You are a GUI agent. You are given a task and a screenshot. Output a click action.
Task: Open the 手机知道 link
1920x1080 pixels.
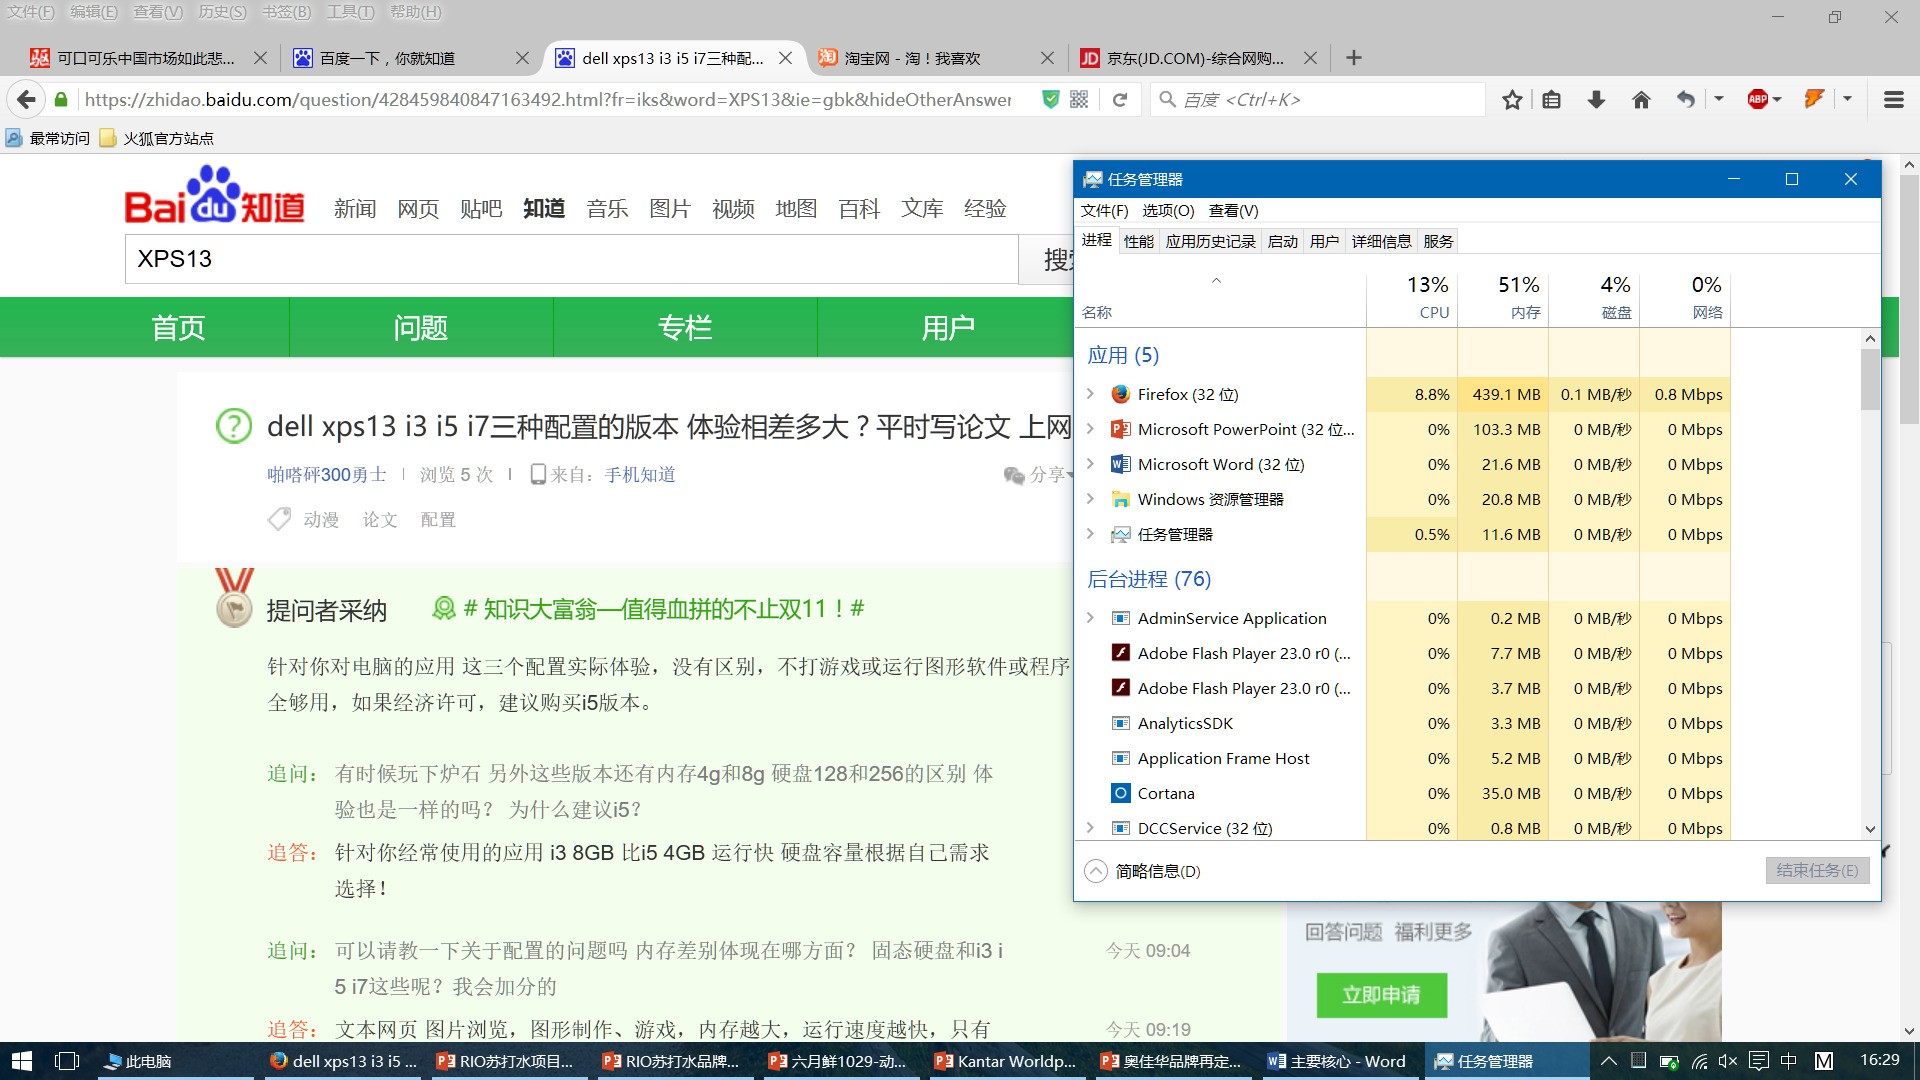[x=640, y=474]
